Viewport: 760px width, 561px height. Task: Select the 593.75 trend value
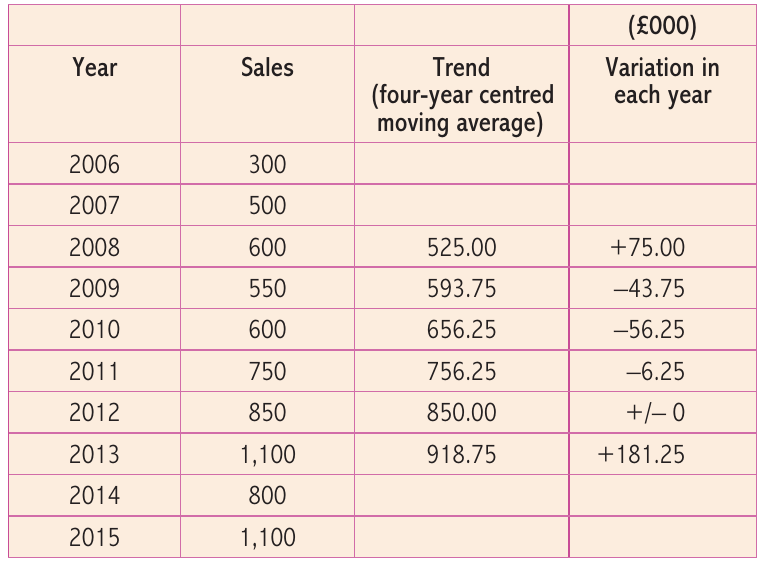(x=461, y=289)
